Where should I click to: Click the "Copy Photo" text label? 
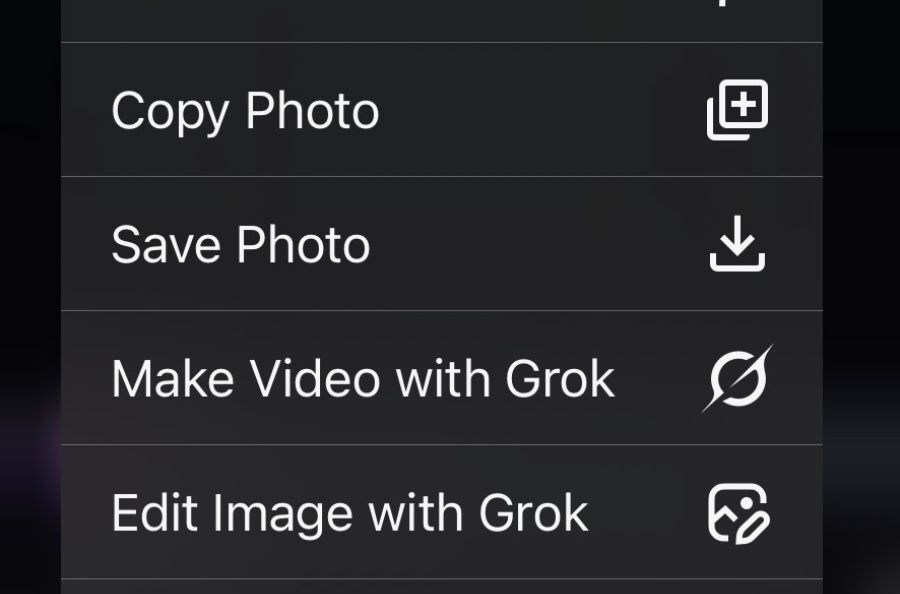pos(245,111)
